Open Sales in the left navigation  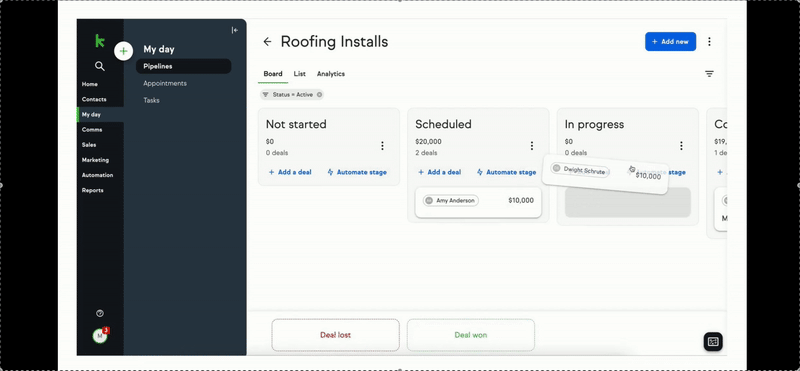pyautogui.click(x=89, y=145)
